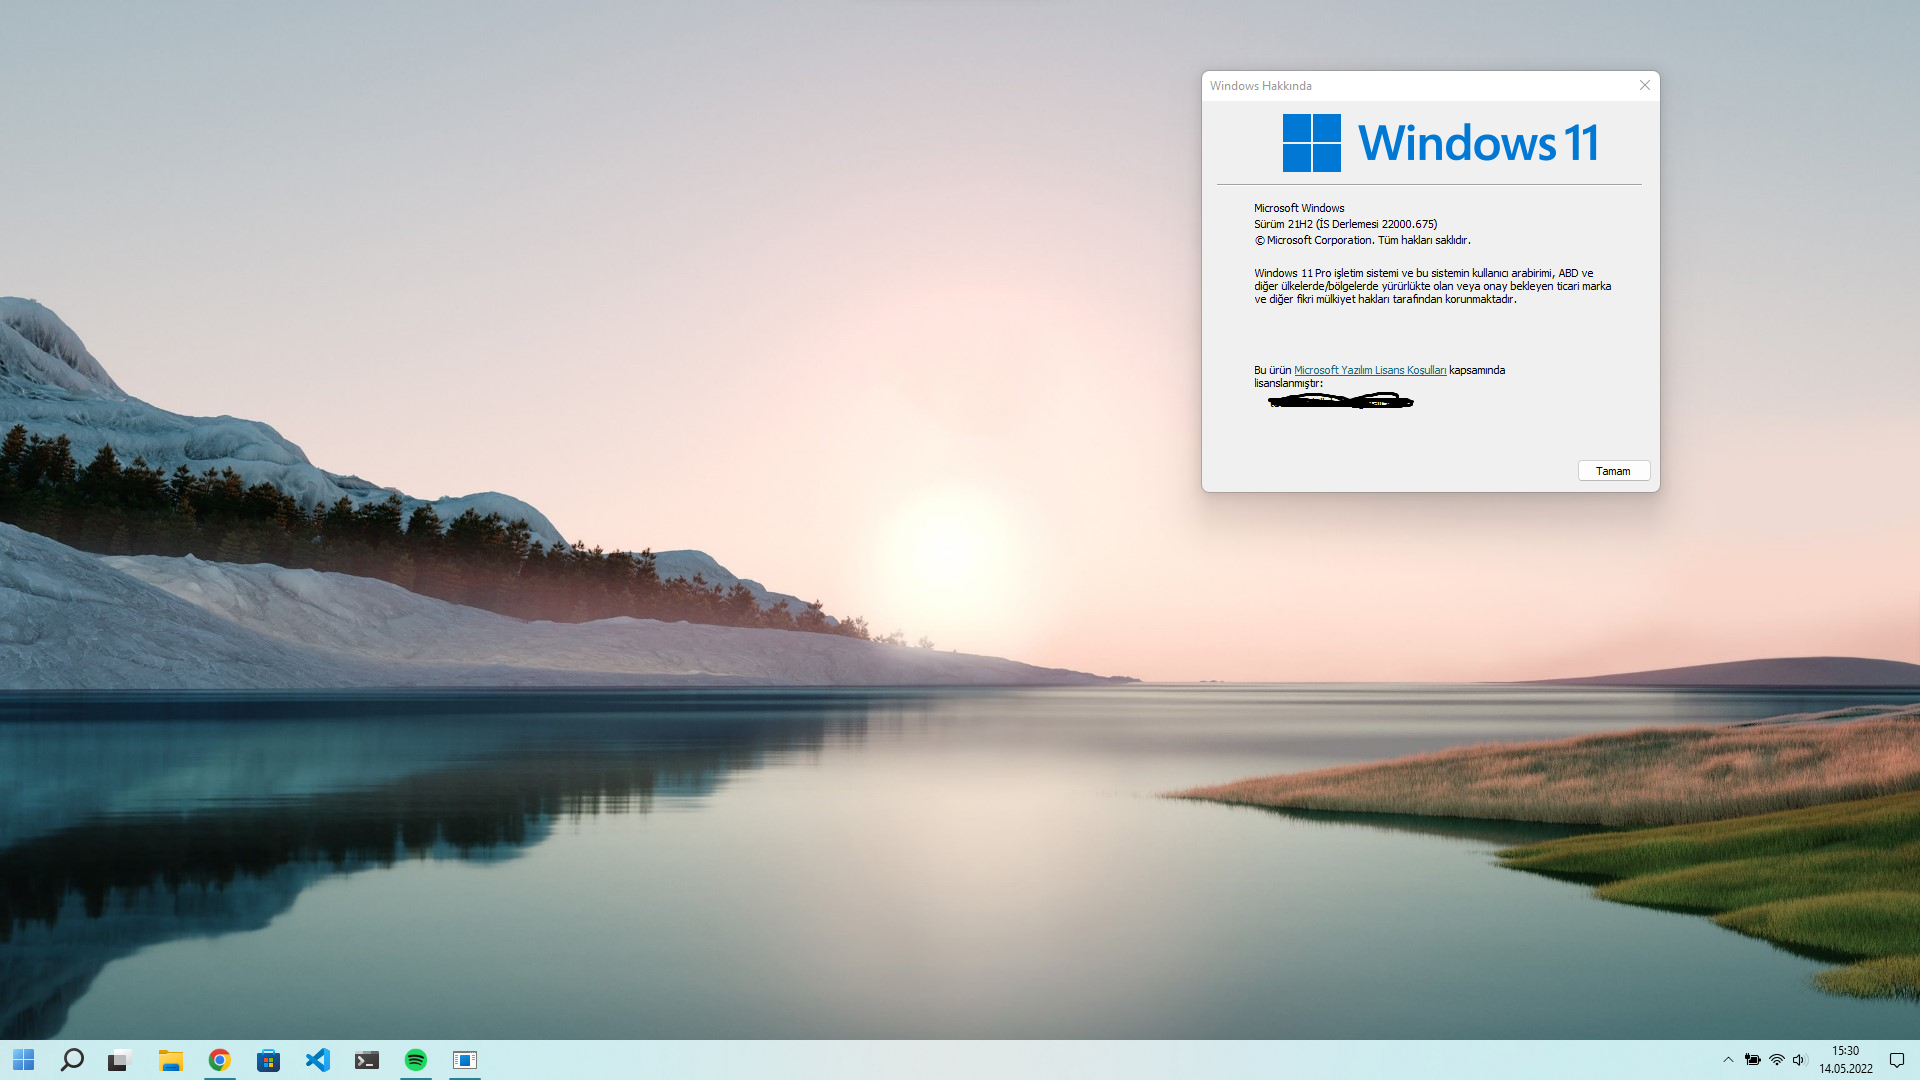Open Task View from the taskbar
This screenshot has width=1920, height=1080.
(121, 1060)
